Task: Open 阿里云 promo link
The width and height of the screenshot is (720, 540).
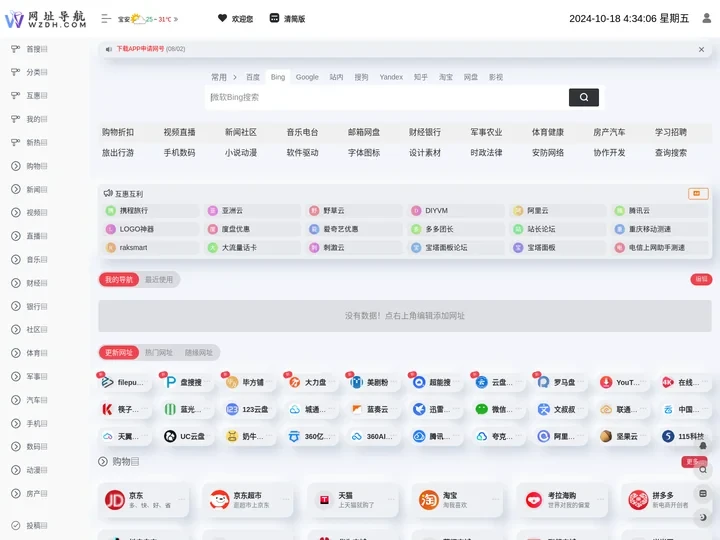Action: [558, 211]
